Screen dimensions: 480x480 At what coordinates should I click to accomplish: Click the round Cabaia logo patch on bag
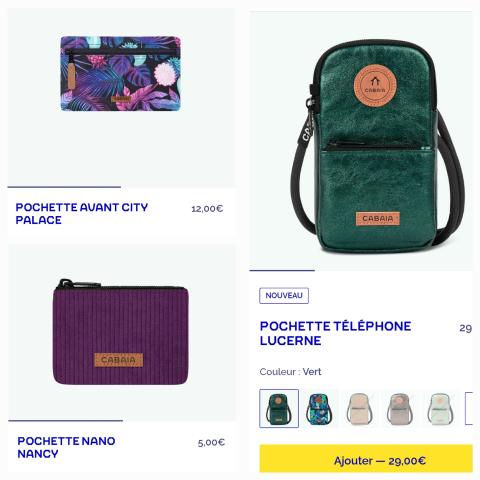click(375, 86)
